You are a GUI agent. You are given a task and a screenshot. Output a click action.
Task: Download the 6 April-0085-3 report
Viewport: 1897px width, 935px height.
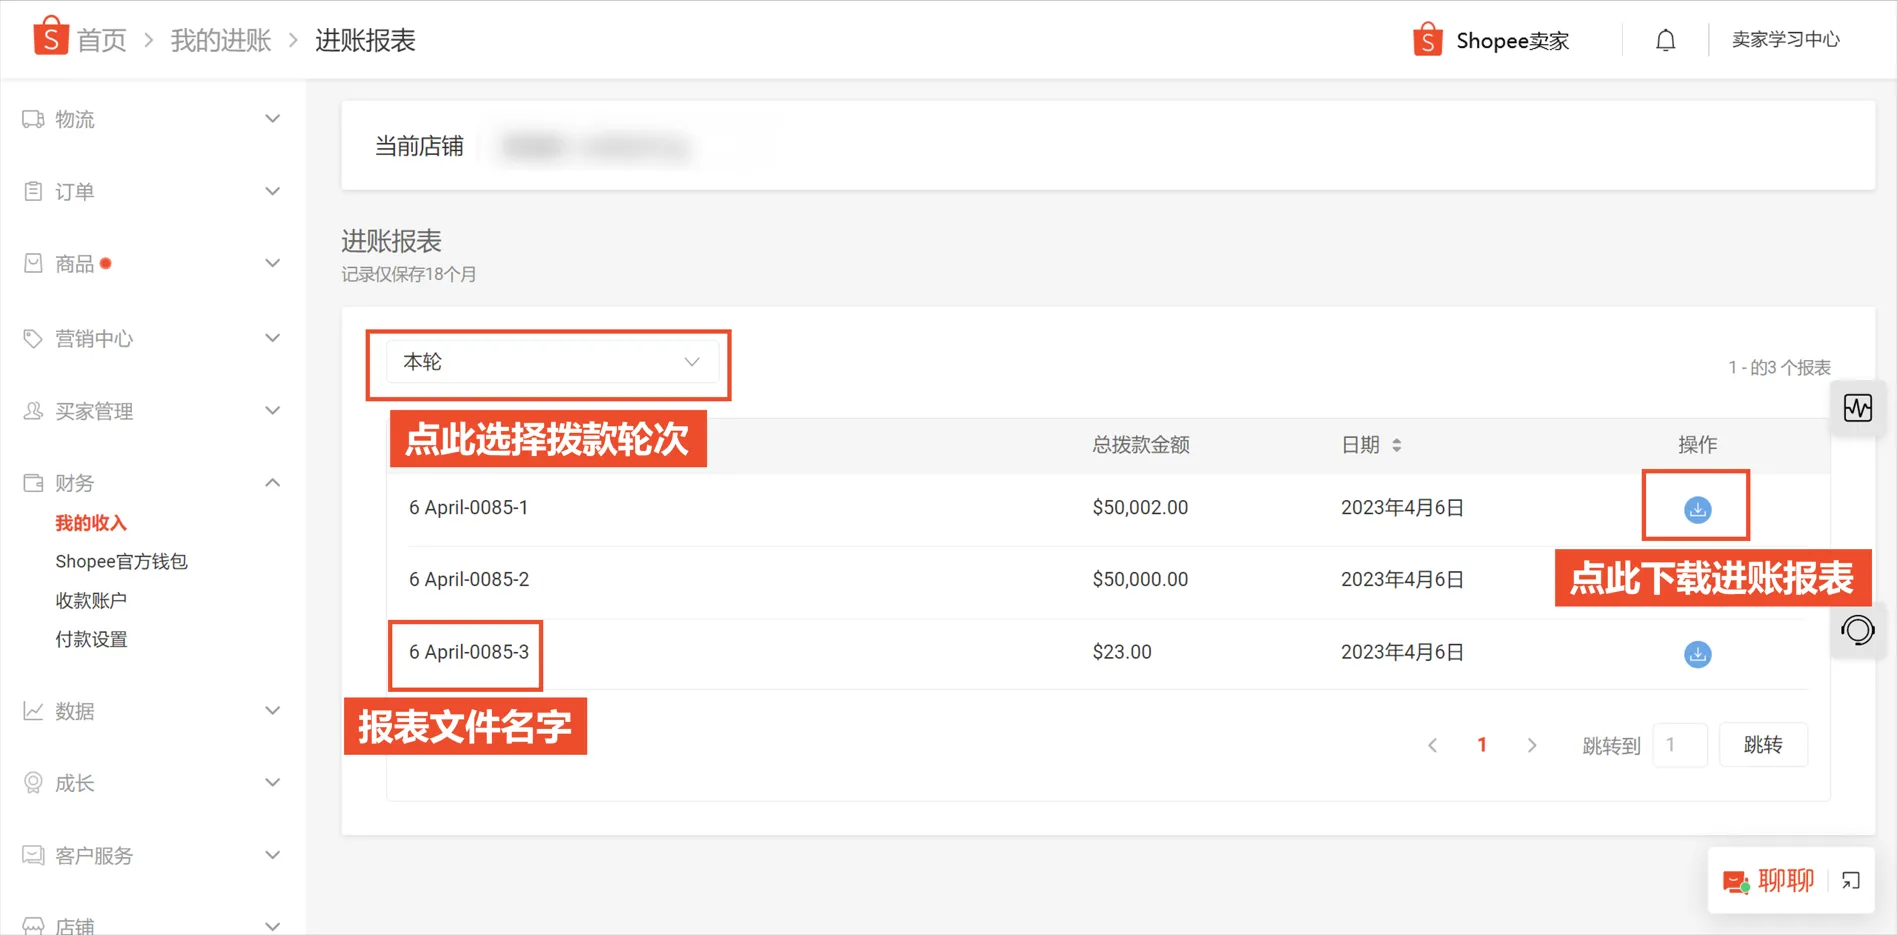coord(1696,654)
